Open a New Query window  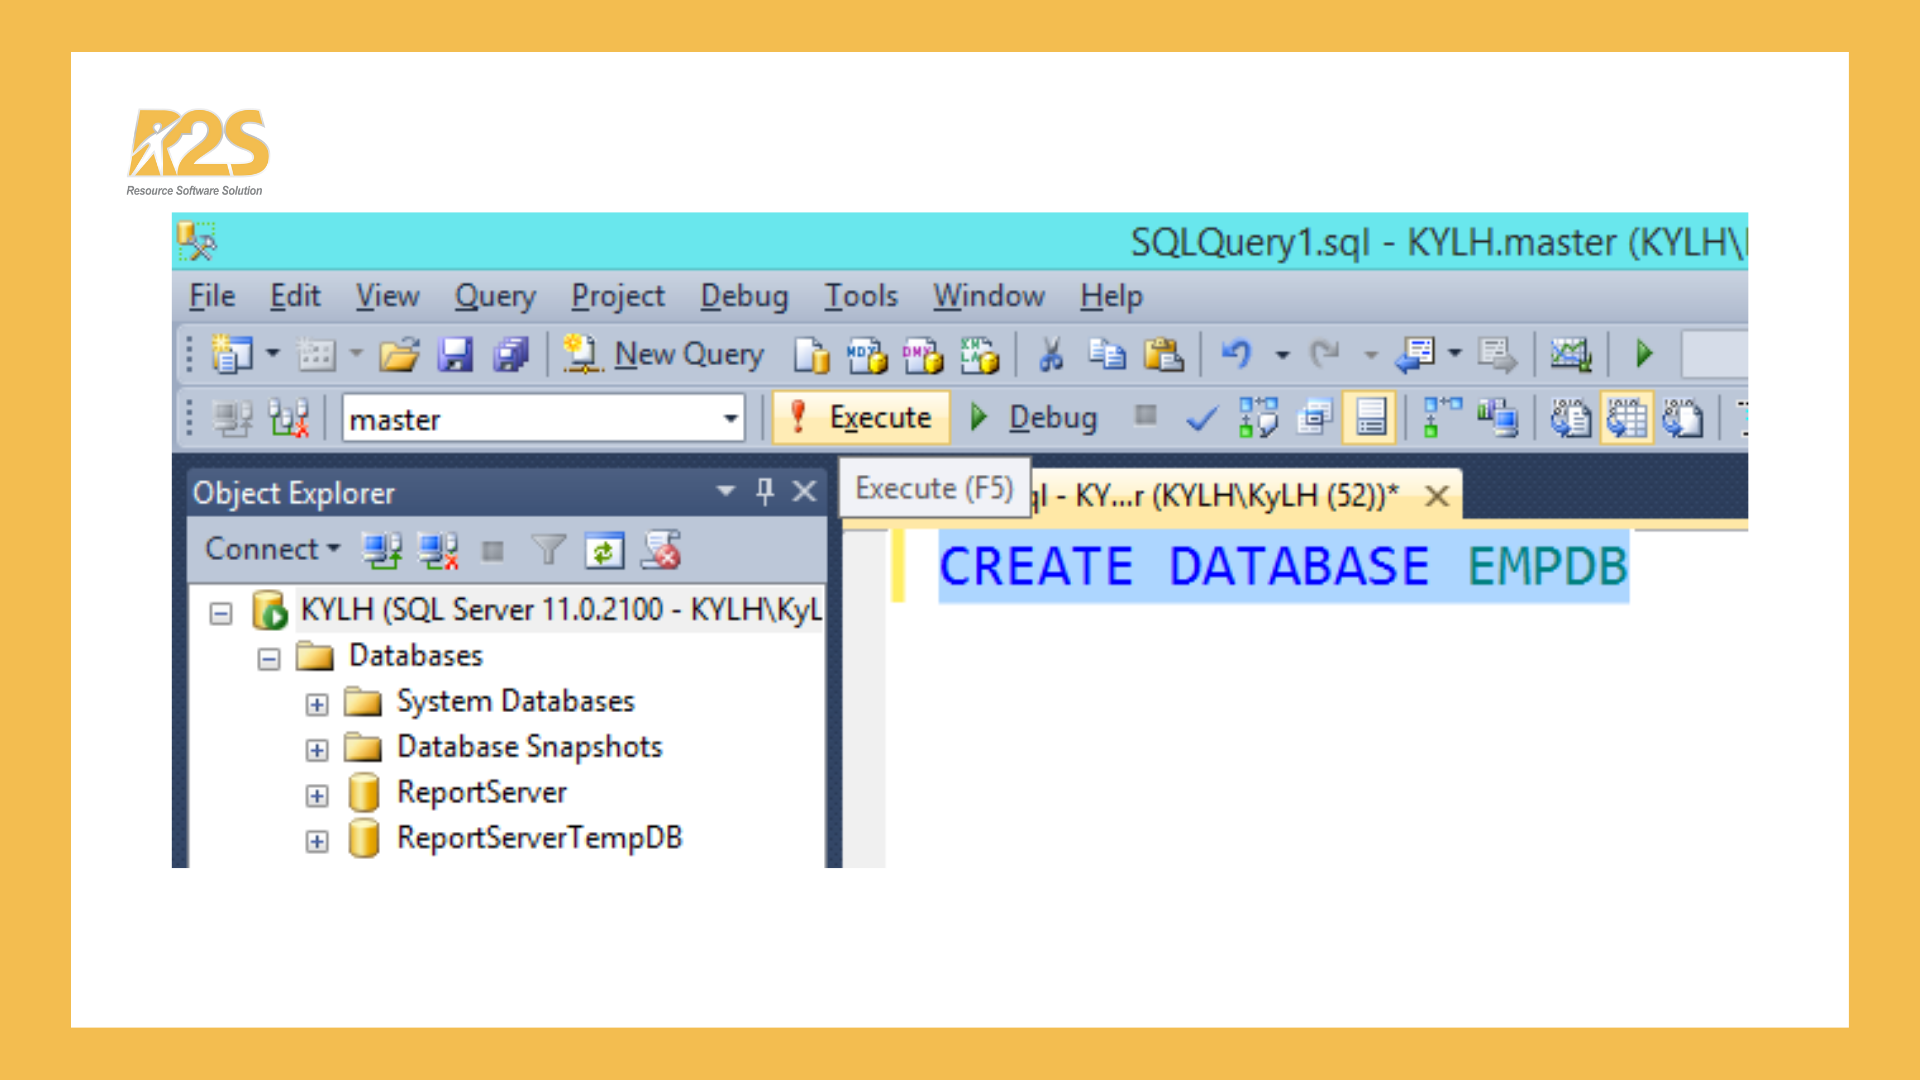pos(664,354)
